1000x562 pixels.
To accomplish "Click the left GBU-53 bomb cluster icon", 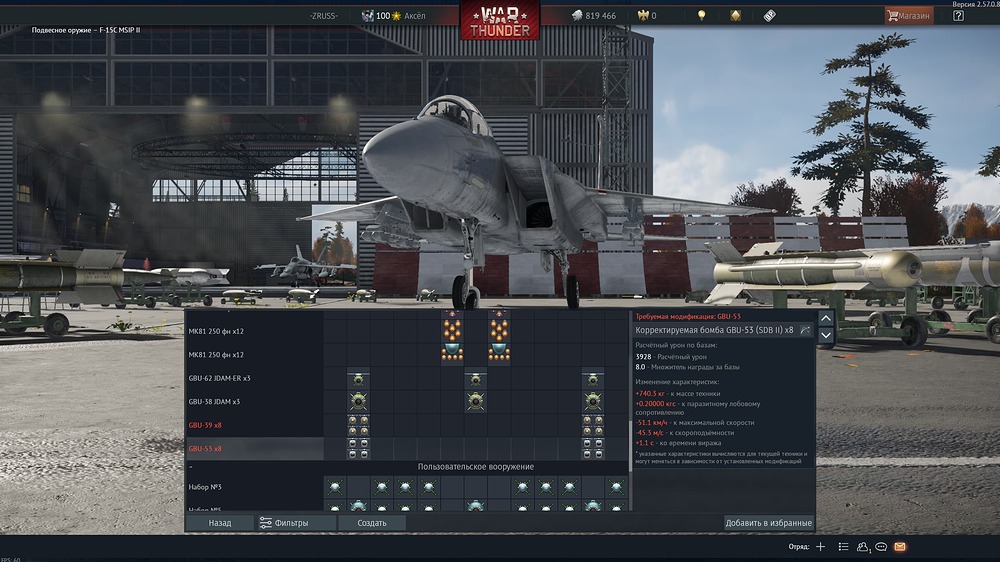I will tap(358, 448).
